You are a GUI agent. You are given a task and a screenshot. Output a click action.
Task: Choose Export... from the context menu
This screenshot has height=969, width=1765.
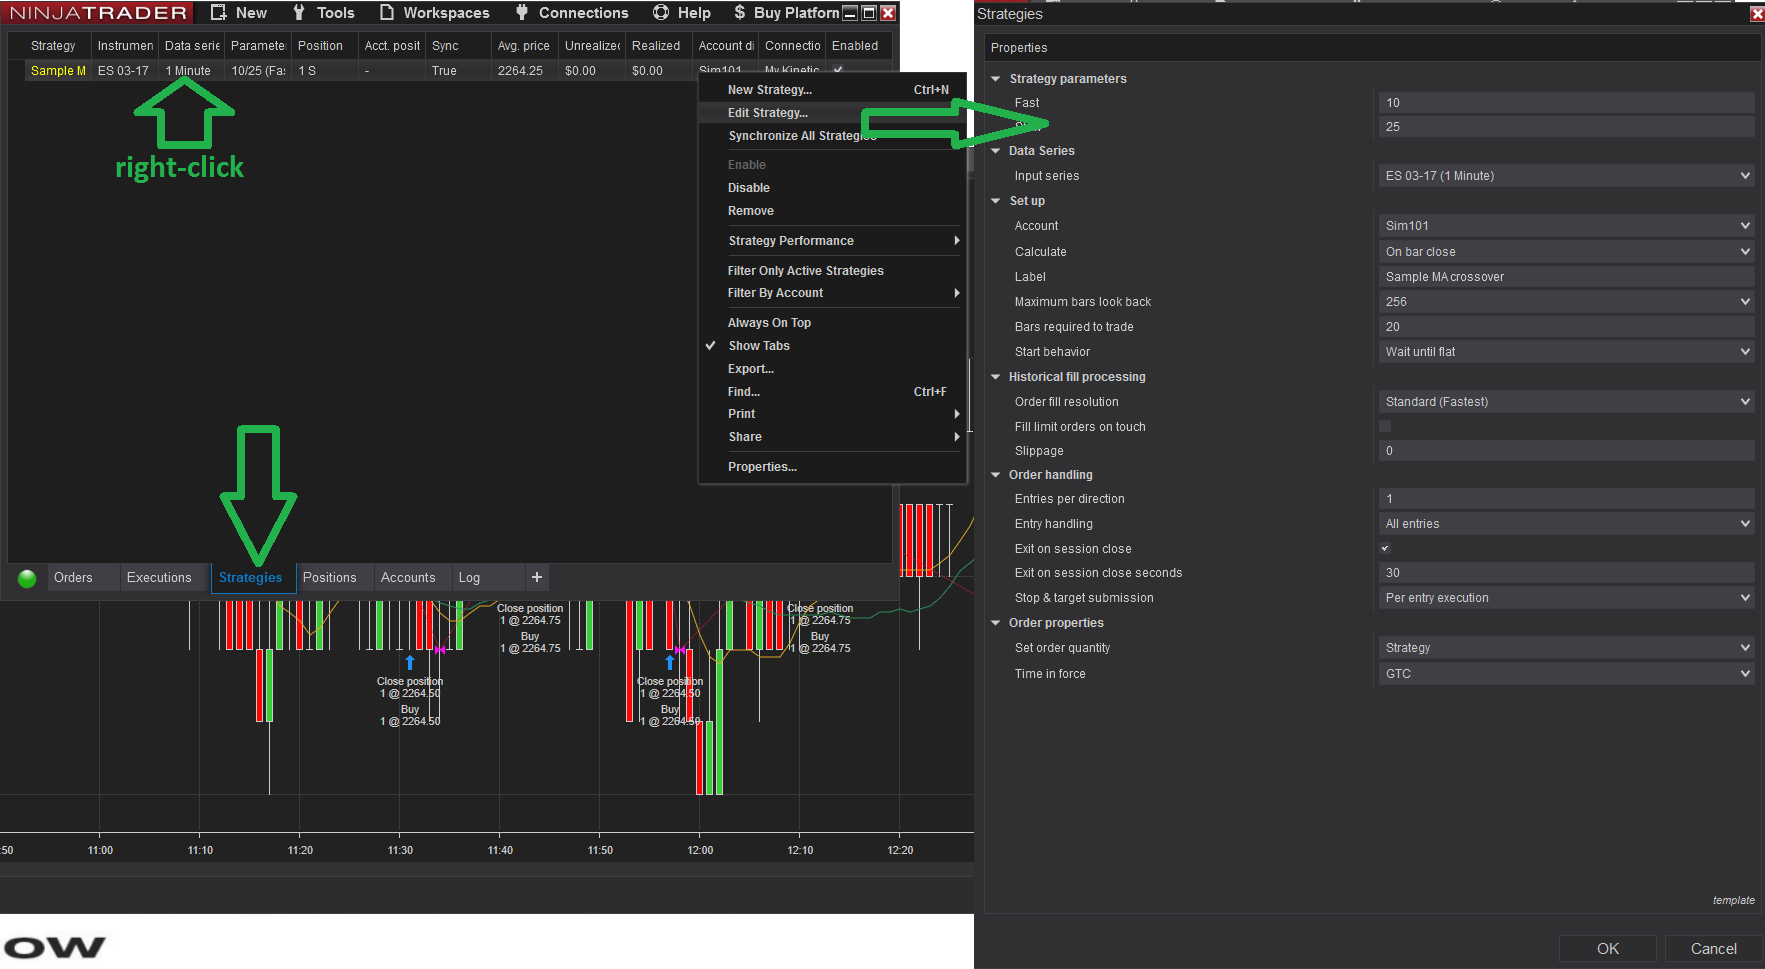click(832, 369)
